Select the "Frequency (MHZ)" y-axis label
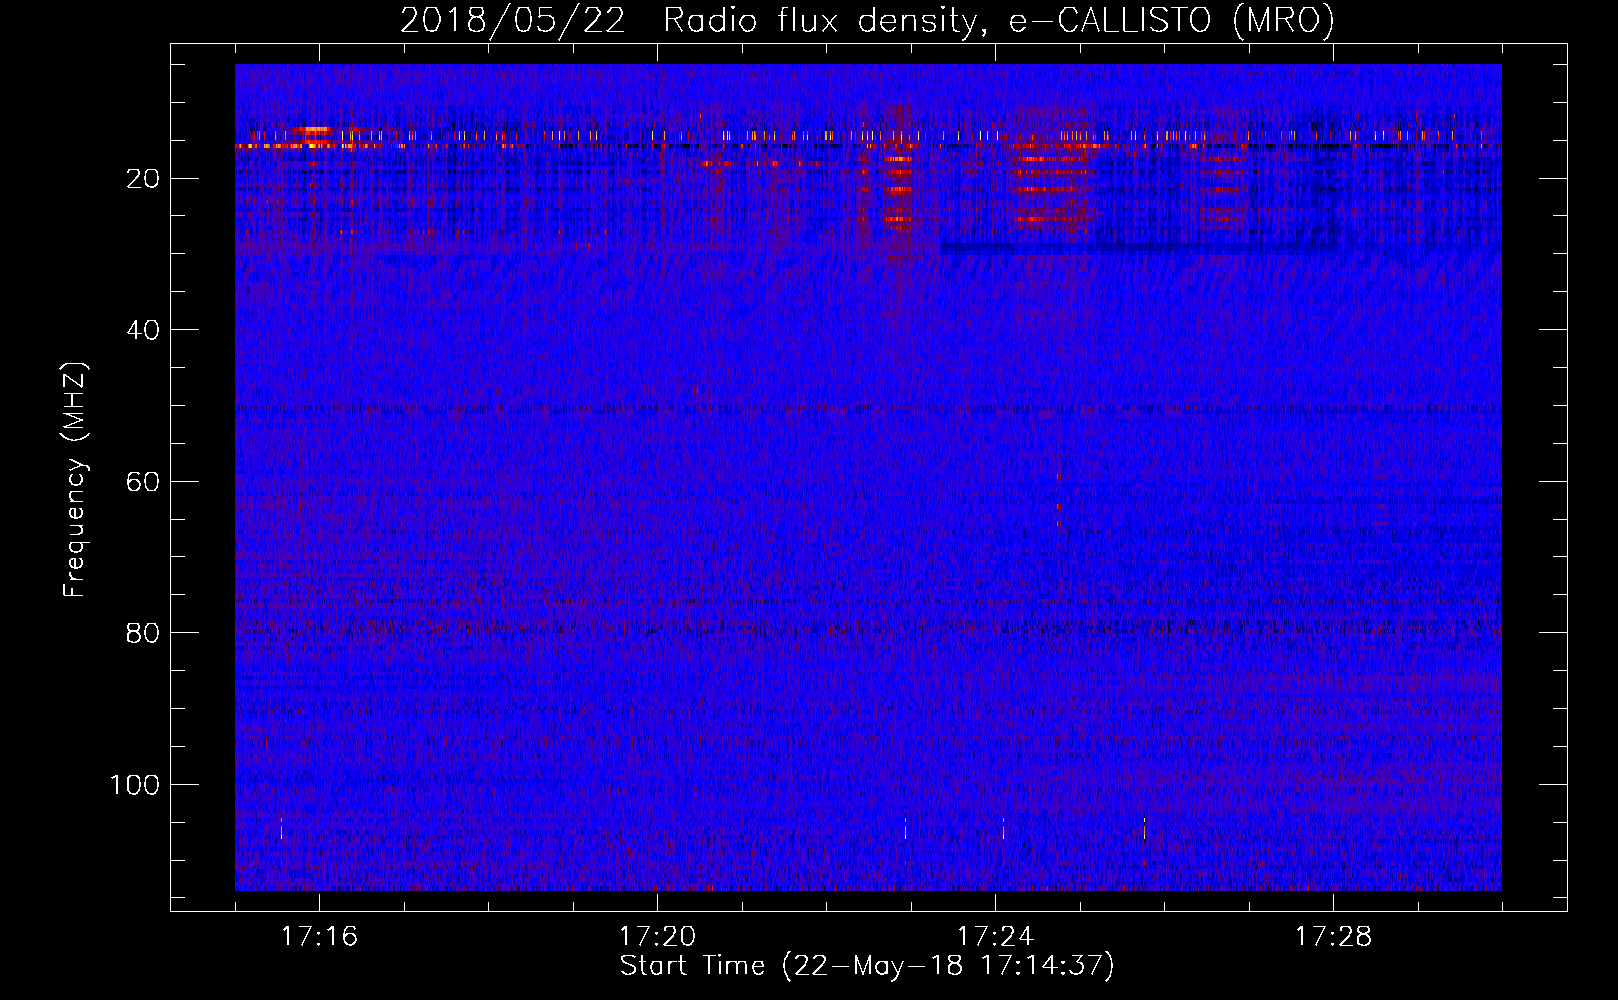 76,480
